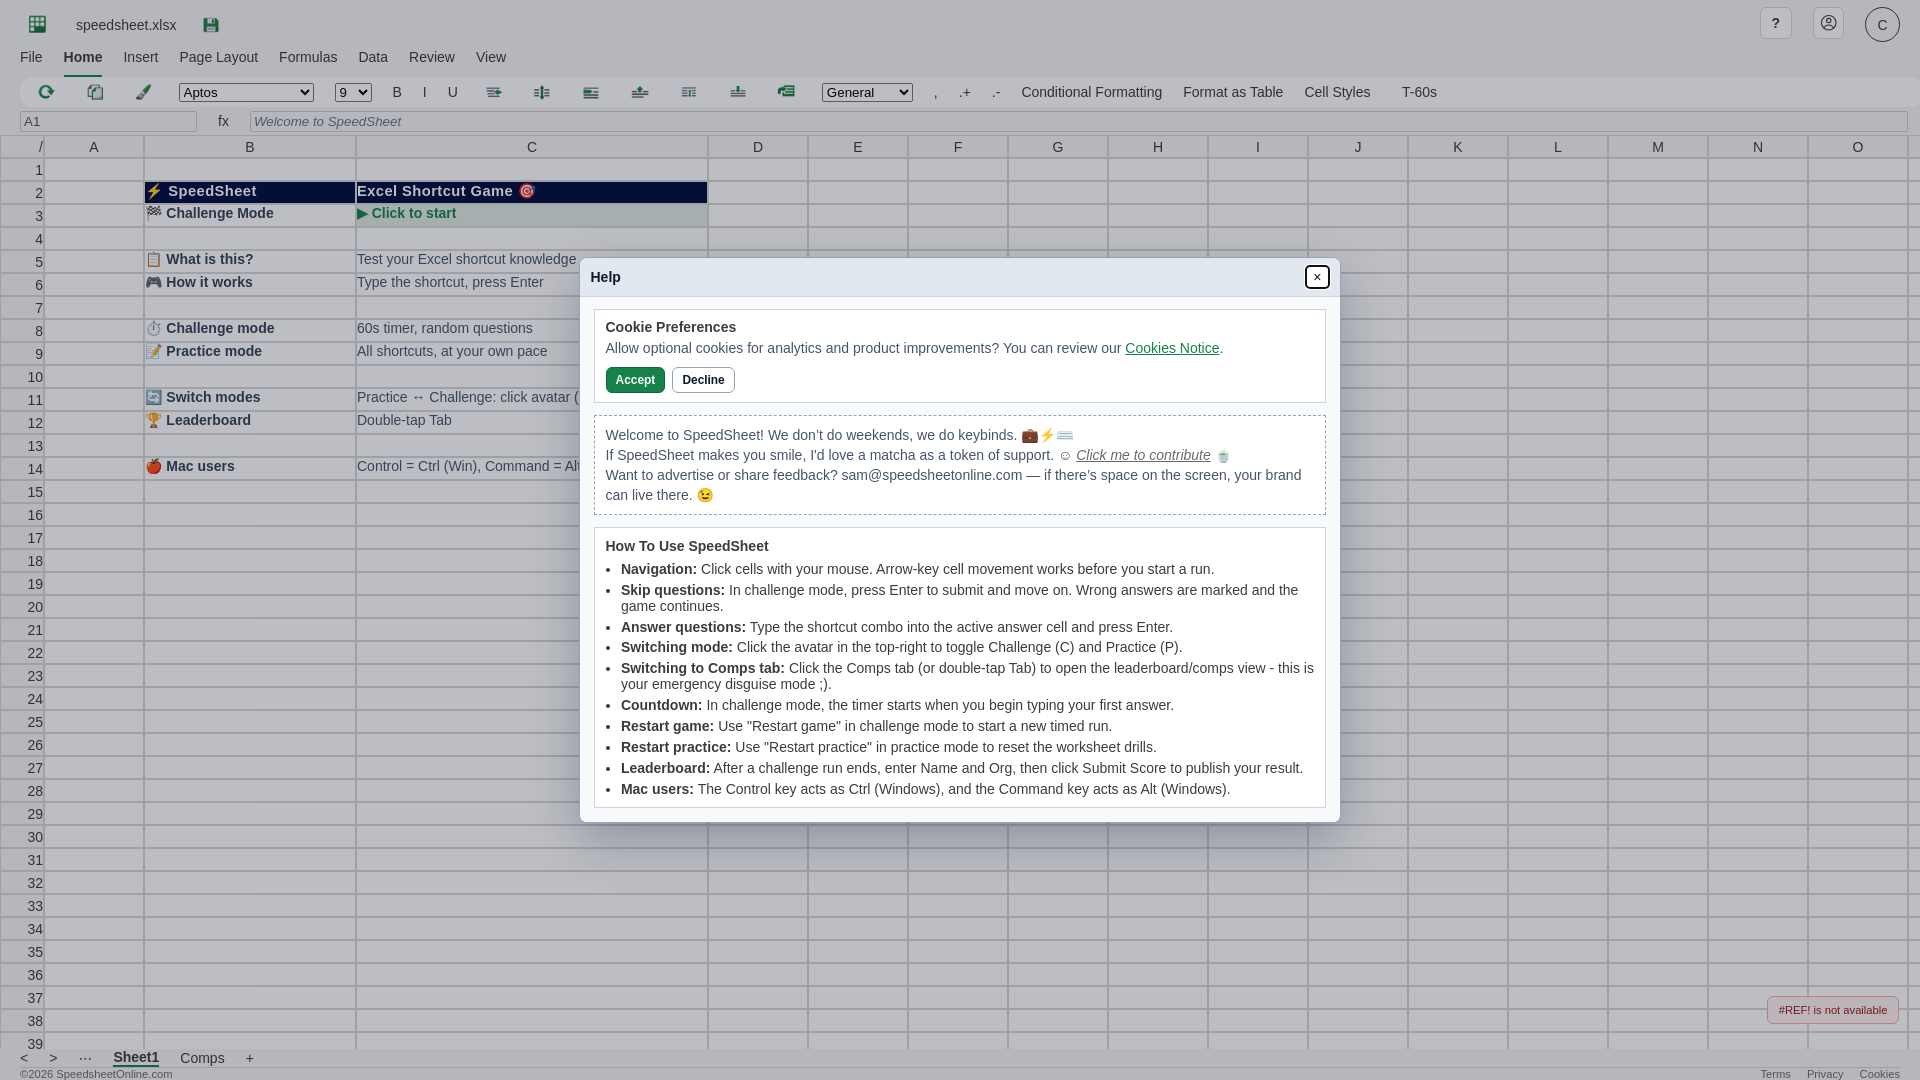Open help with the question mark icon
The height and width of the screenshot is (1080, 1920).
(1775, 23)
